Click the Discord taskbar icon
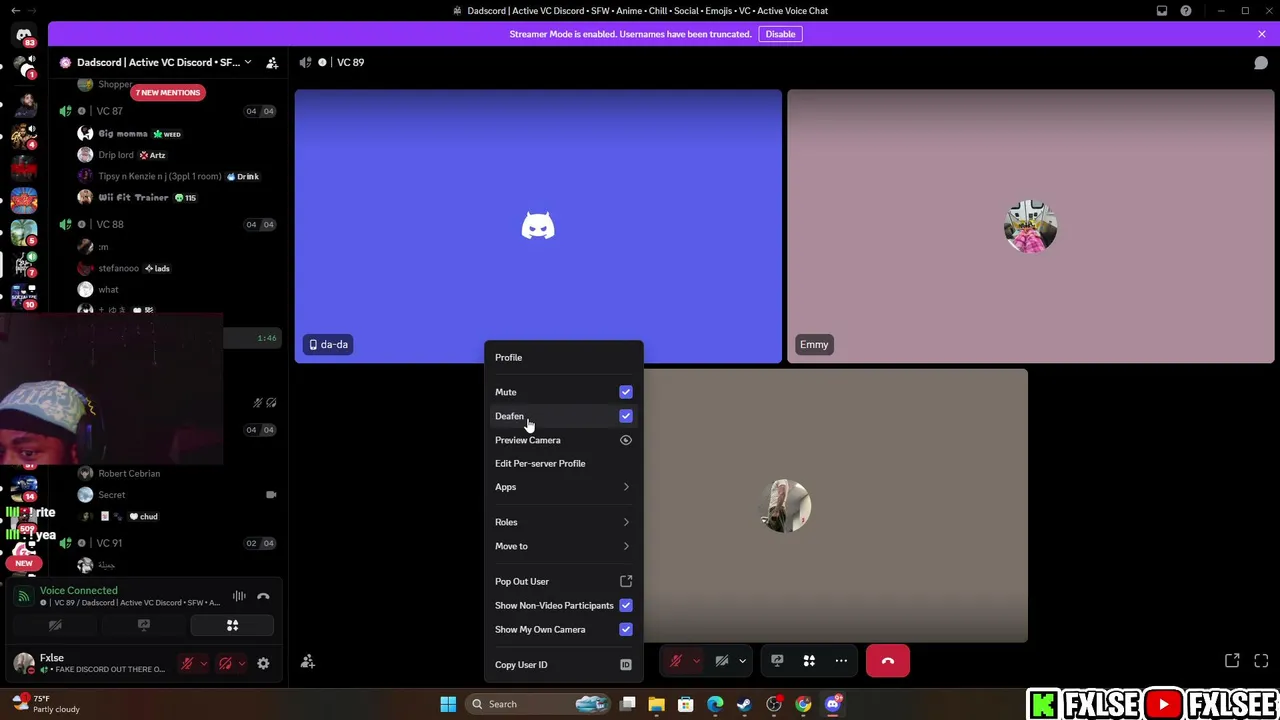This screenshot has width=1280, height=720. pos(833,704)
